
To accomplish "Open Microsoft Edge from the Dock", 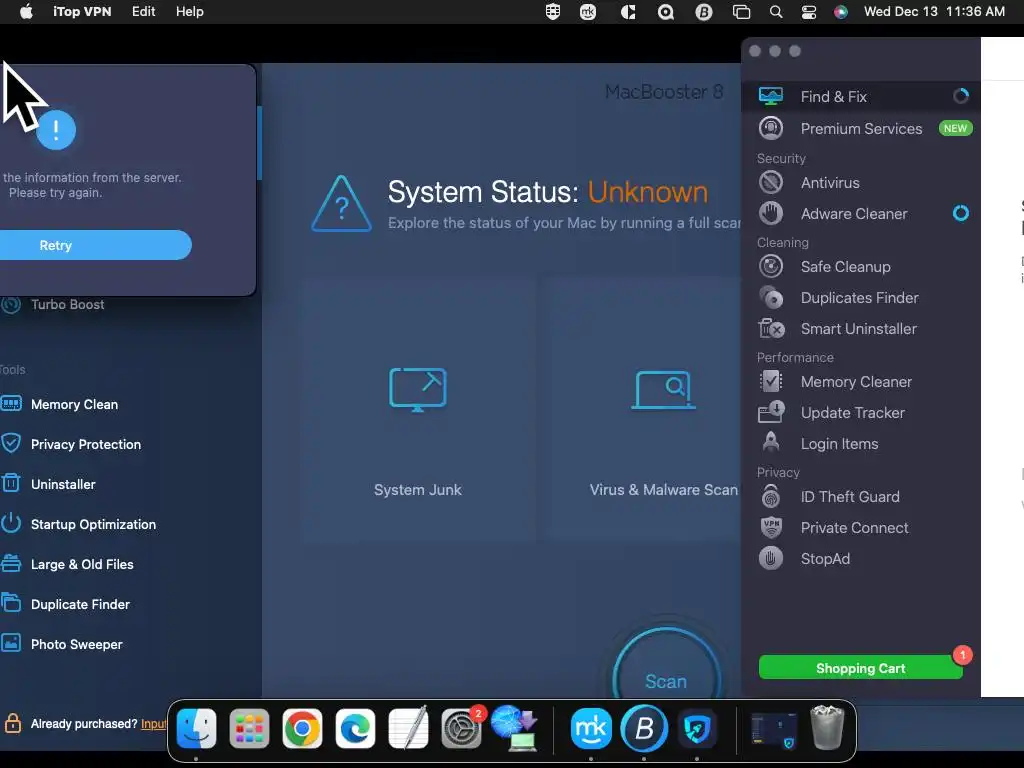I will [355, 728].
